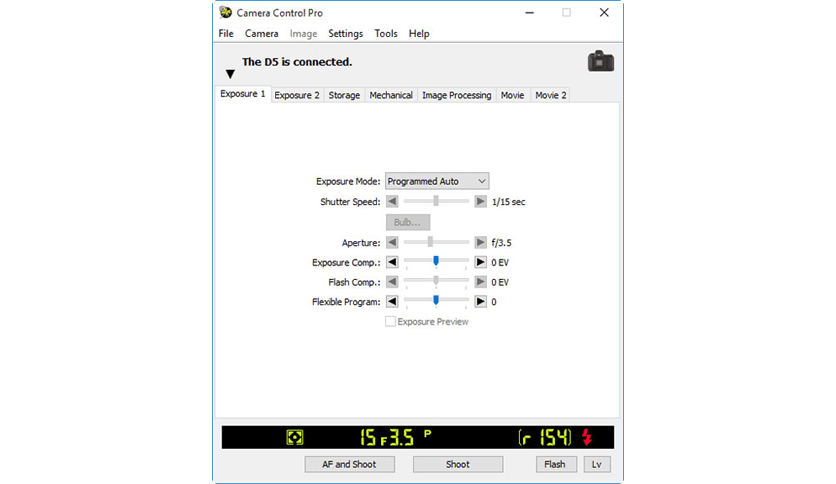This screenshot has height=484, width=836.
Task: Click the red flash indicator in LCD panel
Action: (587, 437)
